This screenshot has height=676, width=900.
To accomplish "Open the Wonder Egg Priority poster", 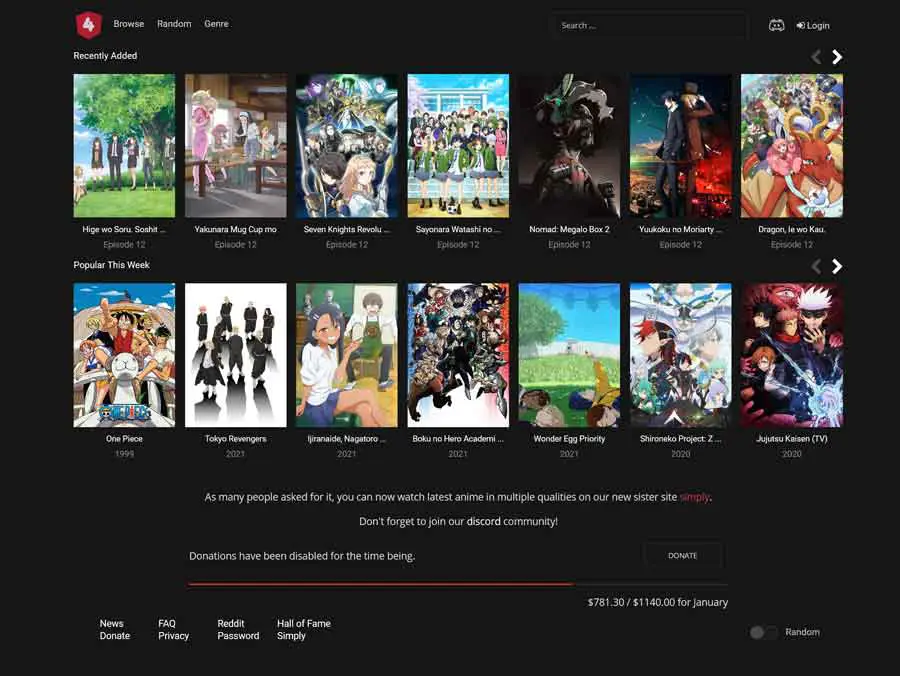I will (569, 355).
